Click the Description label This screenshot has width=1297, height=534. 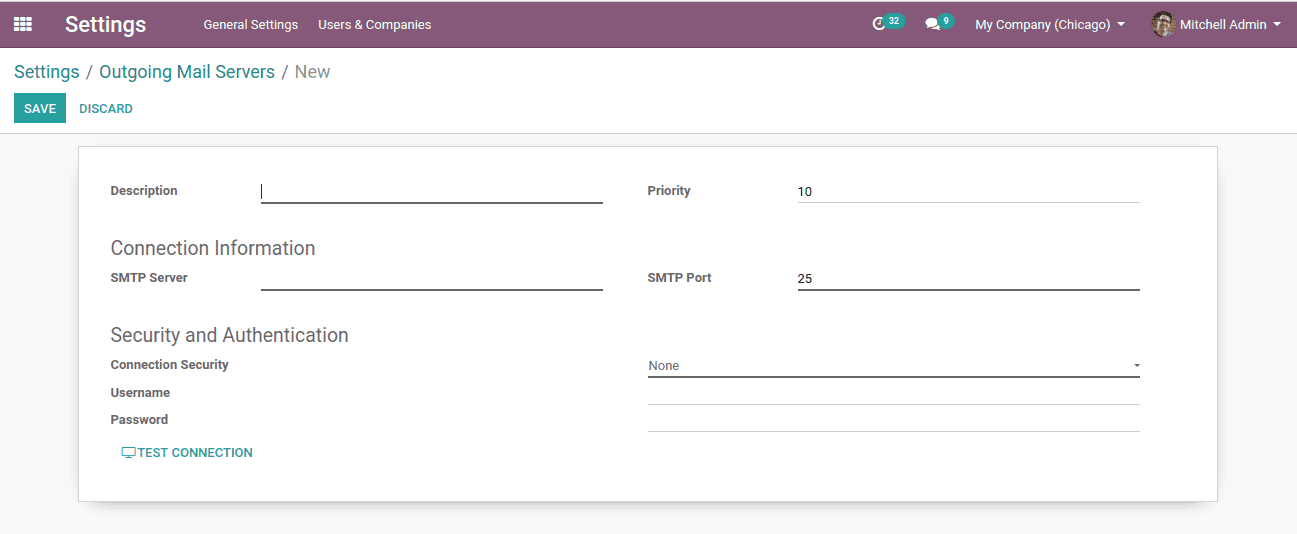[144, 191]
